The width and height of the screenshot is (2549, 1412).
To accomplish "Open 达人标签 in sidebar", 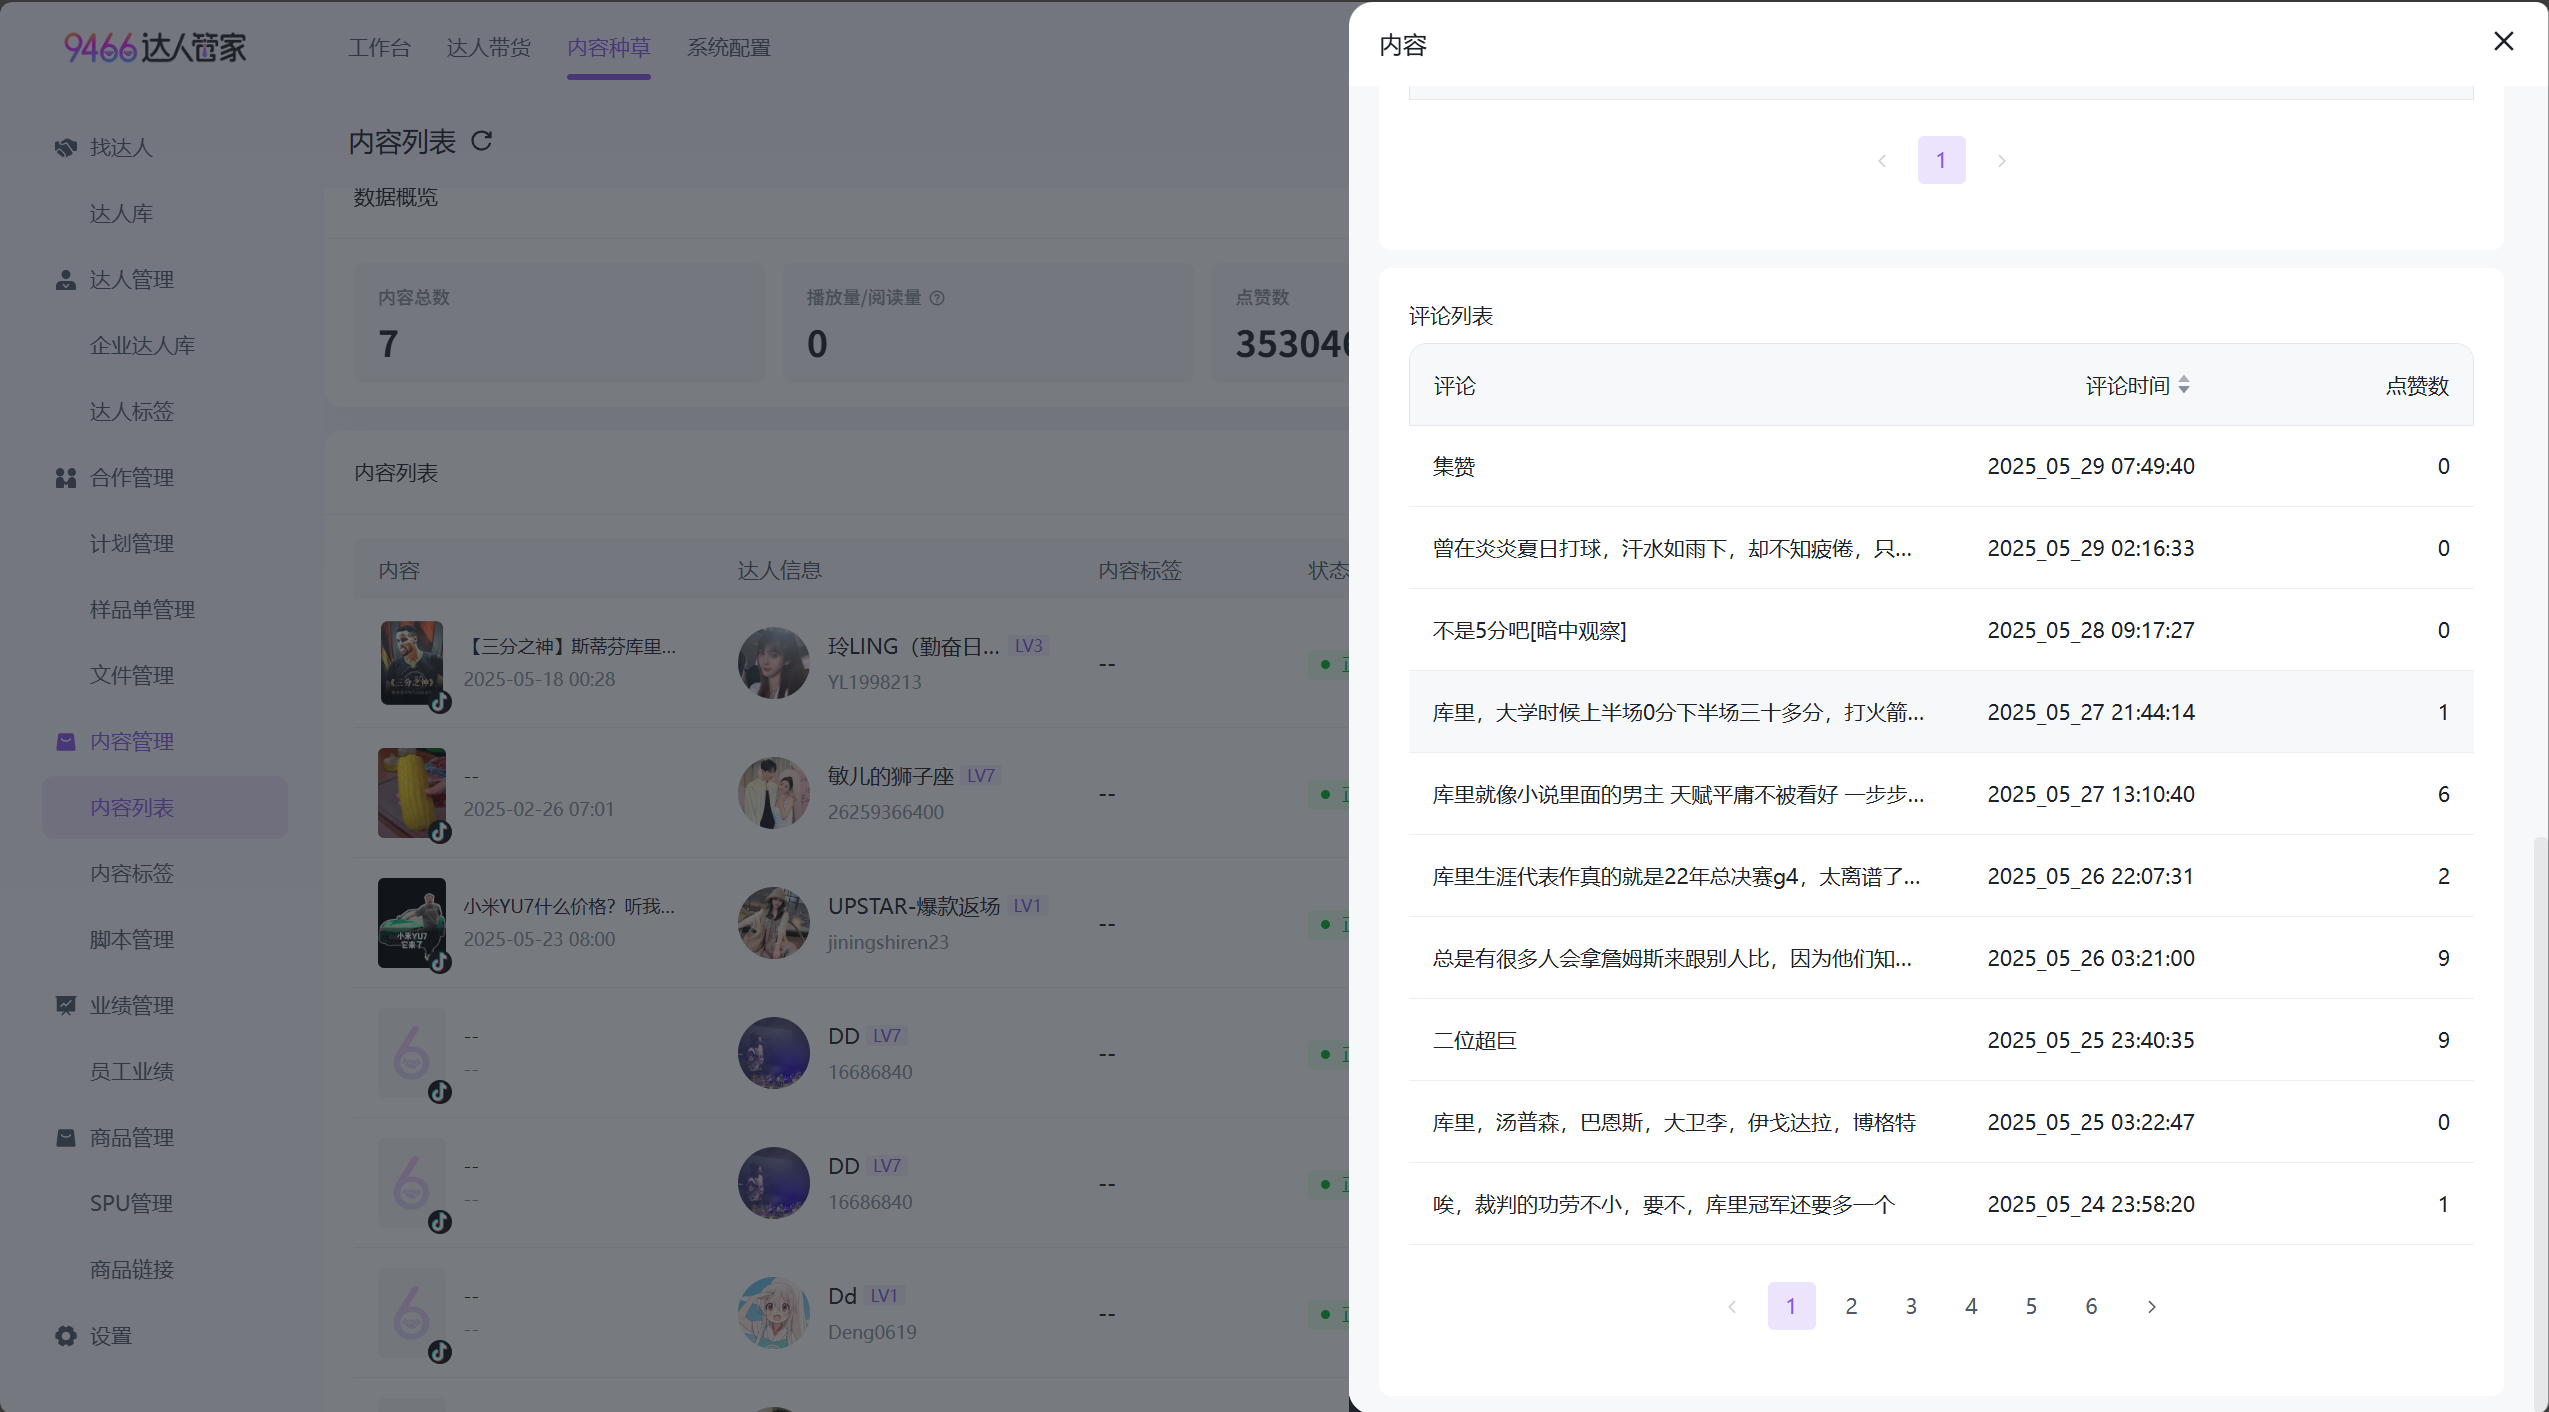I will click(x=132, y=412).
